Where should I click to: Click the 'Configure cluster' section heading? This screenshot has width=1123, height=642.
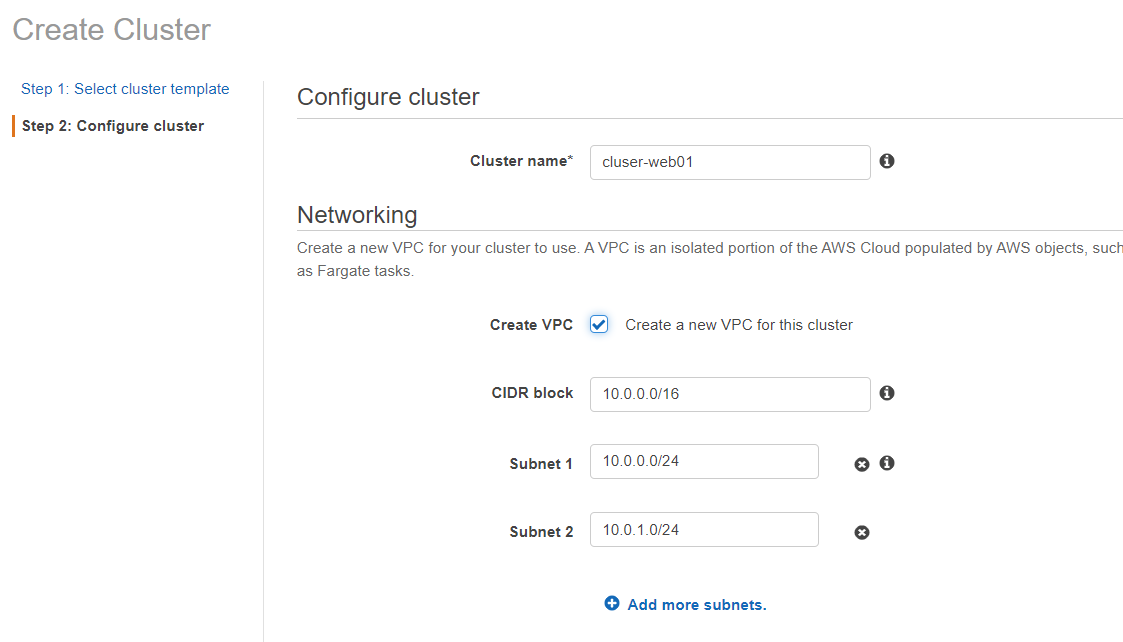[388, 97]
